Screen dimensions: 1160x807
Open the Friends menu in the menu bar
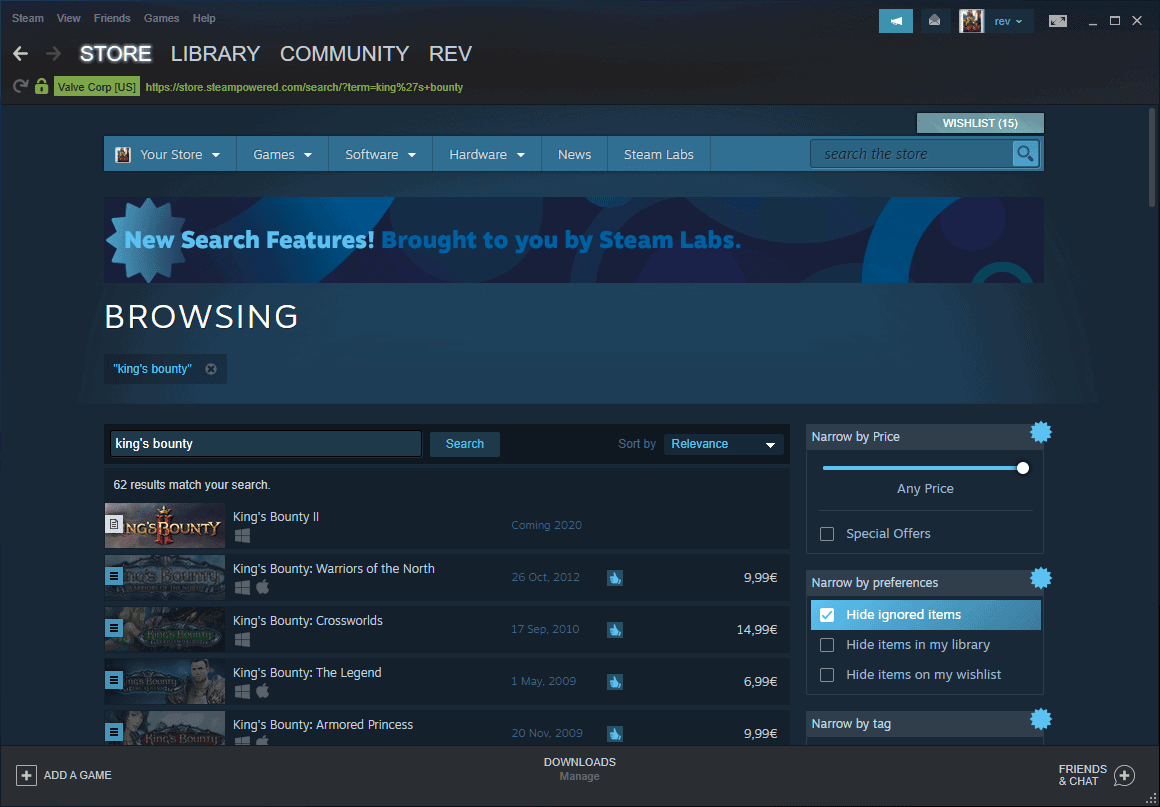point(112,18)
